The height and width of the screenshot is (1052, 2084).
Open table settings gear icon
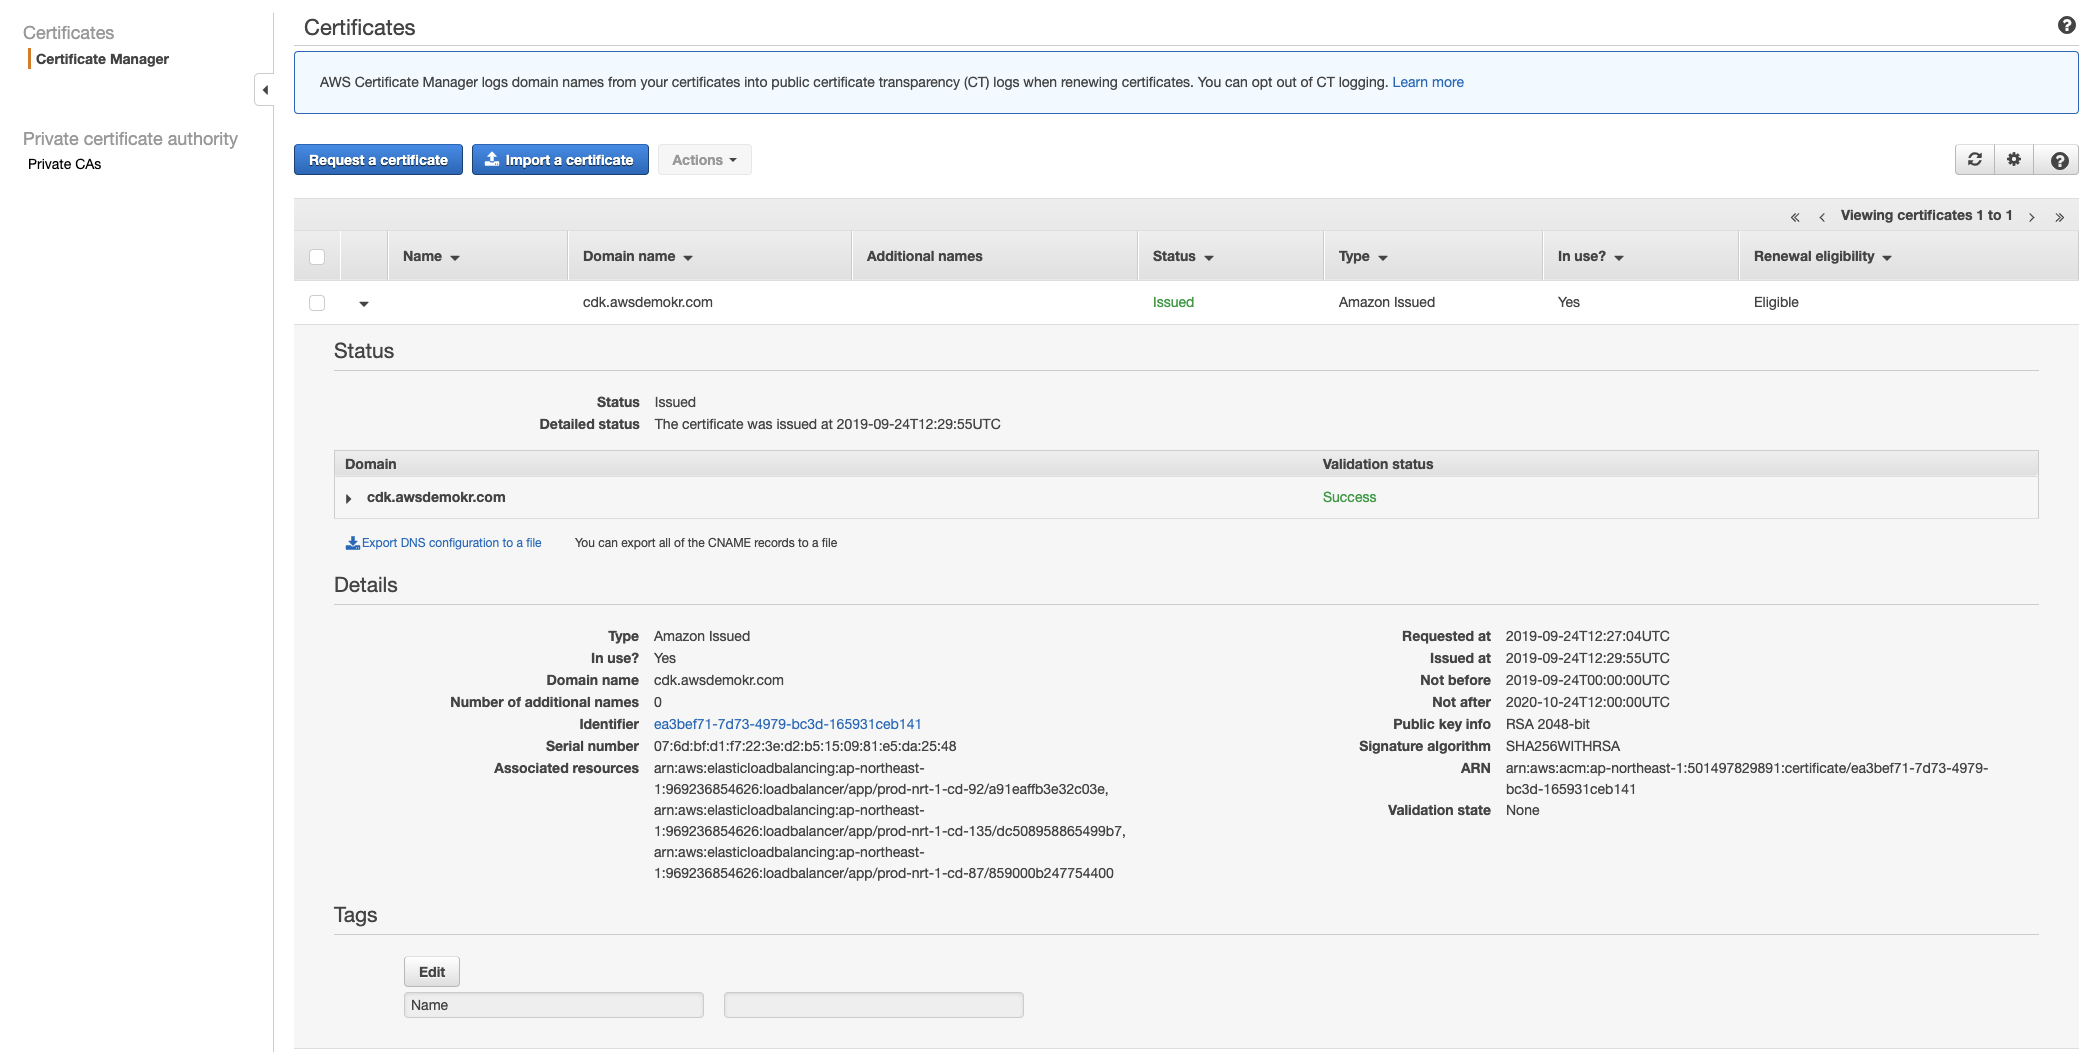coord(2014,160)
